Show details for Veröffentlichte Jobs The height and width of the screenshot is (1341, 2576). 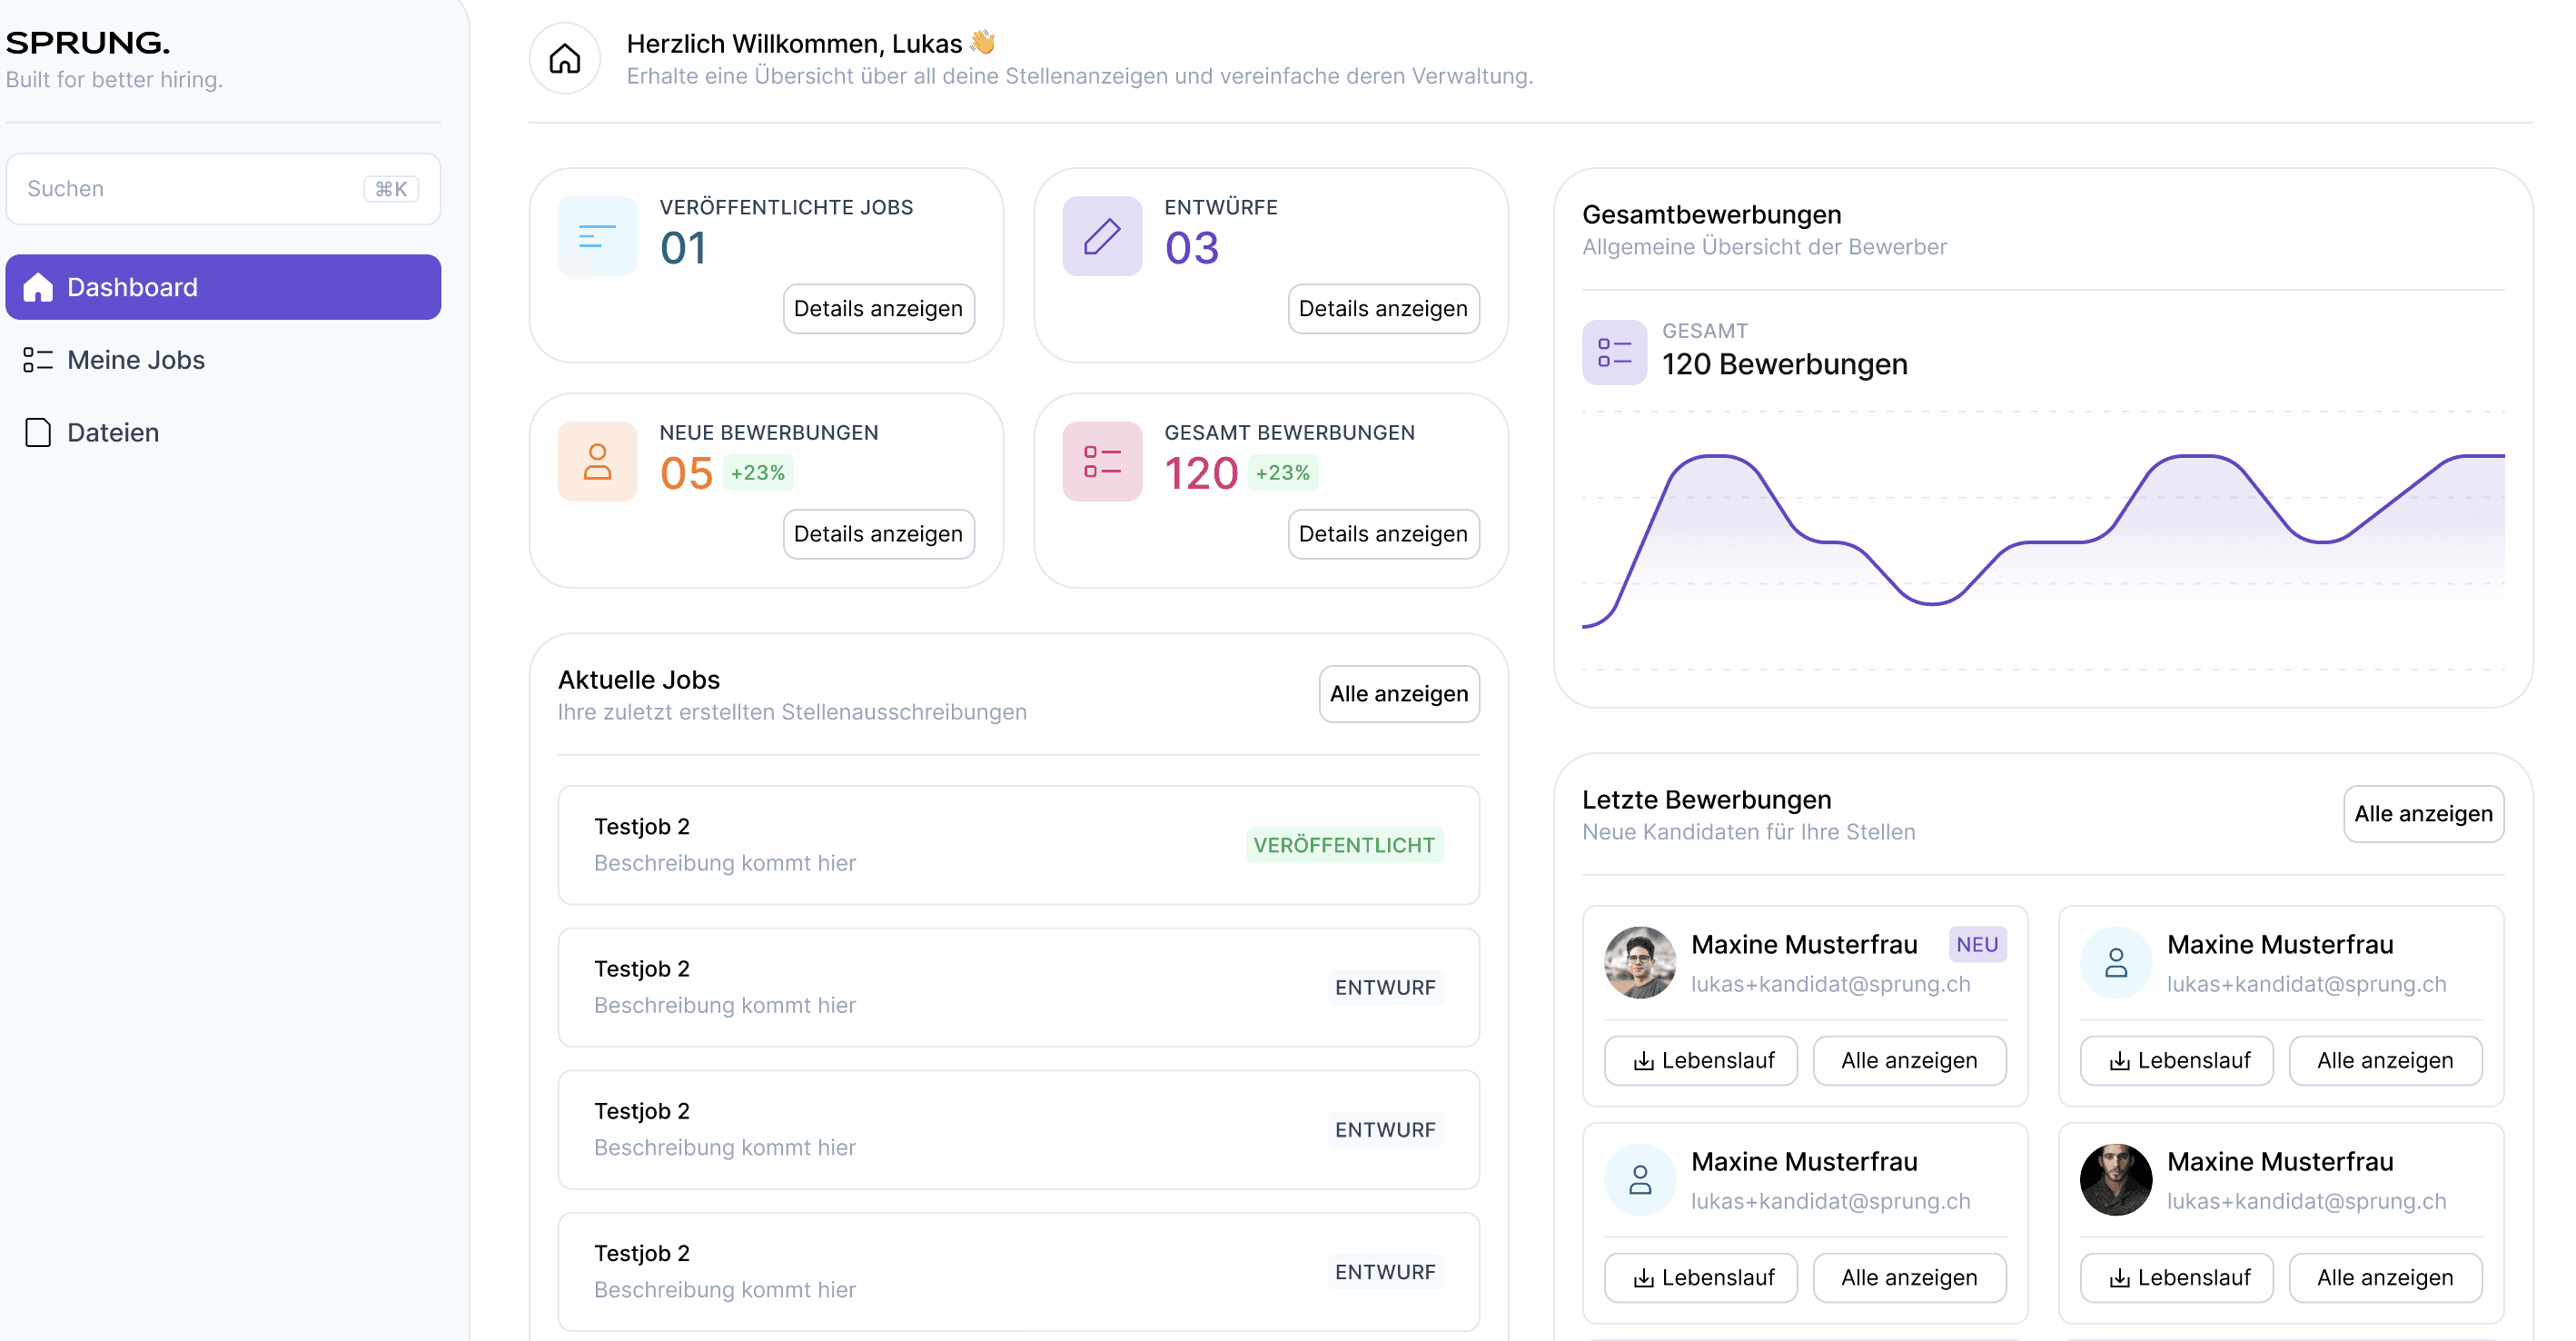click(x=877, y=309)
